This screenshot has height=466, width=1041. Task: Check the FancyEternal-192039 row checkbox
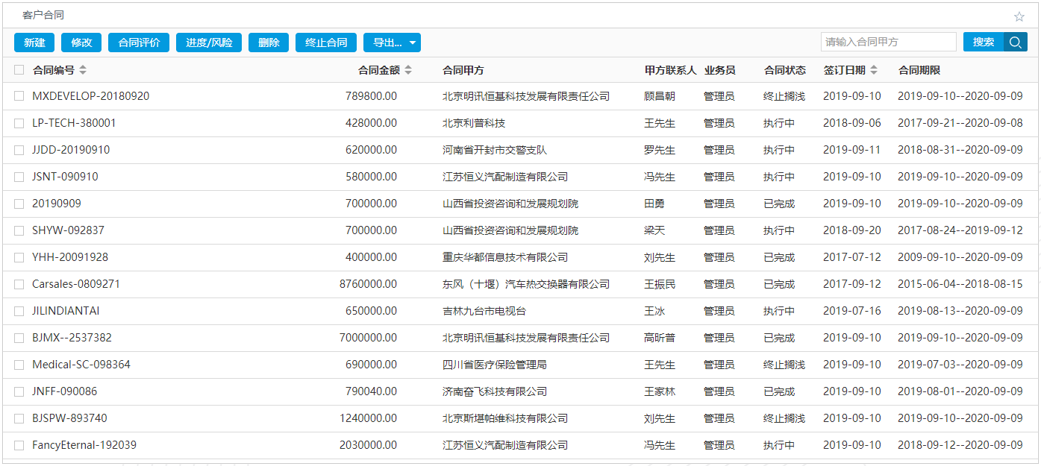point(19,445)
